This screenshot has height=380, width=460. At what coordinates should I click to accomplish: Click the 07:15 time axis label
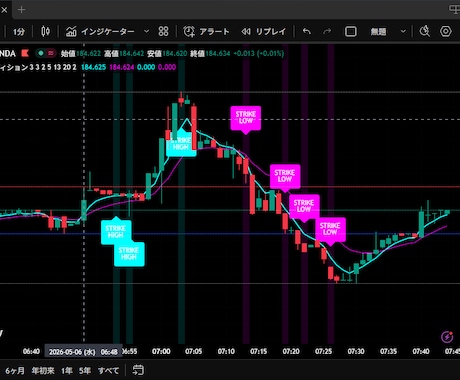(x=259, y=351)
